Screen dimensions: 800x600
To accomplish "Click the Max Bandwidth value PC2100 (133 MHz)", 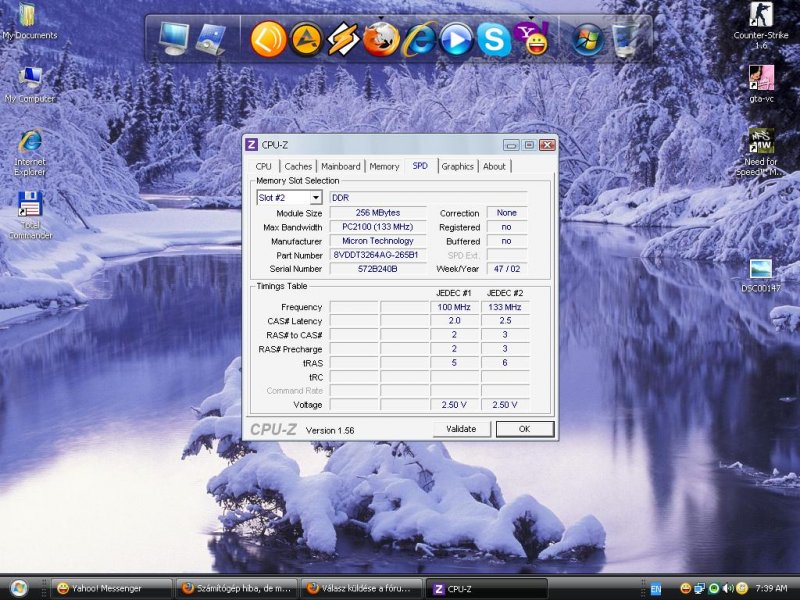I will click(378, 227).
